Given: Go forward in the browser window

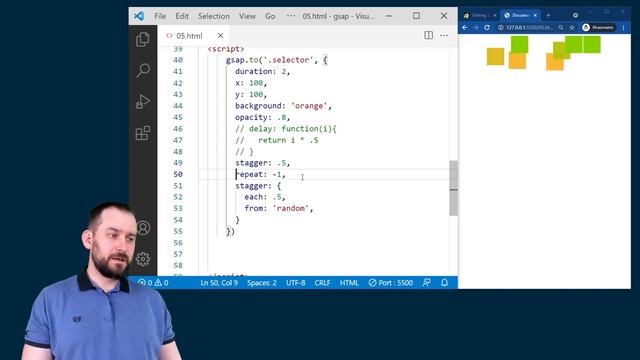Looking at the screenshot, I should point(476,27).
